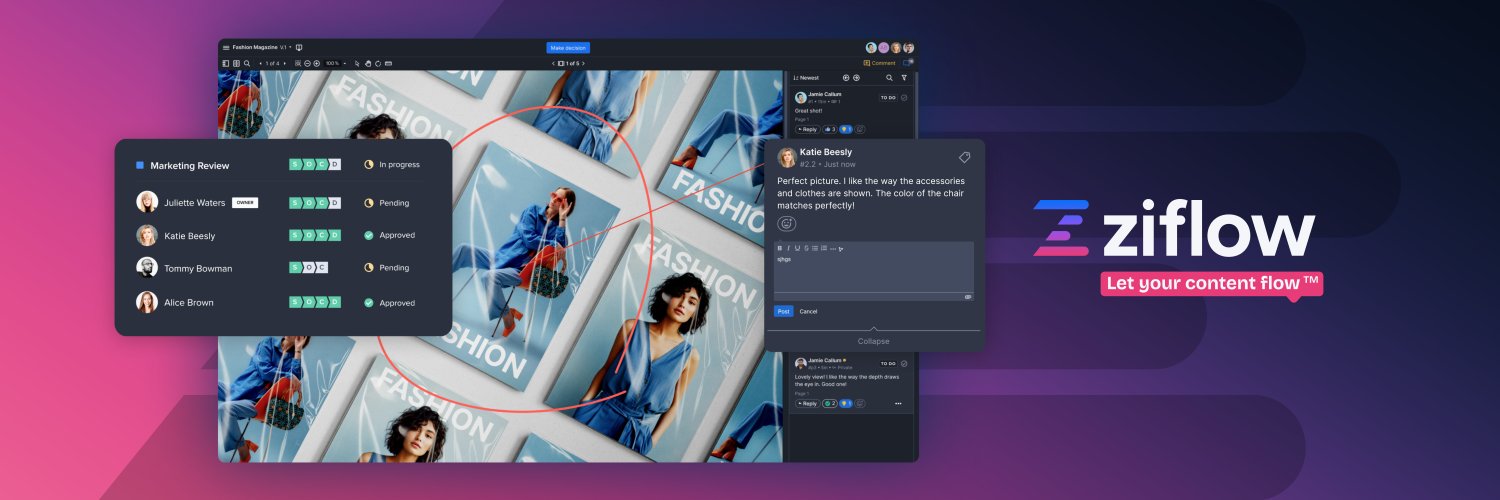Mark the Lovely view comment resolved checkmark
This screenshot has width=1500, height=500.
[904, 364]
